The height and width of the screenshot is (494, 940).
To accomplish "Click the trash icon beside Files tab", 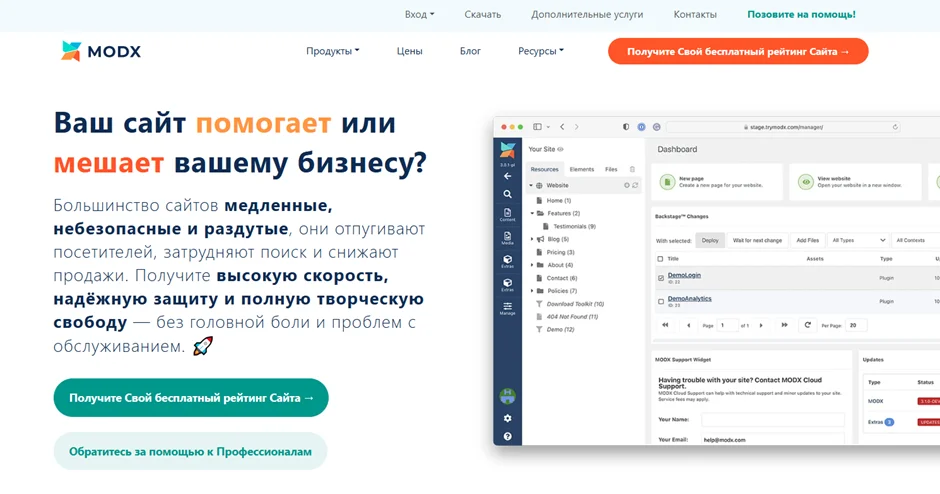I will [x=632, y=170].
